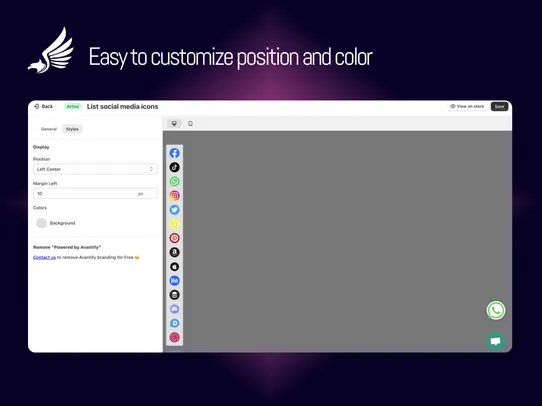542x406 pixels.
Task: Open the floating WhatsApp chat button
Action: click(496, 310)
